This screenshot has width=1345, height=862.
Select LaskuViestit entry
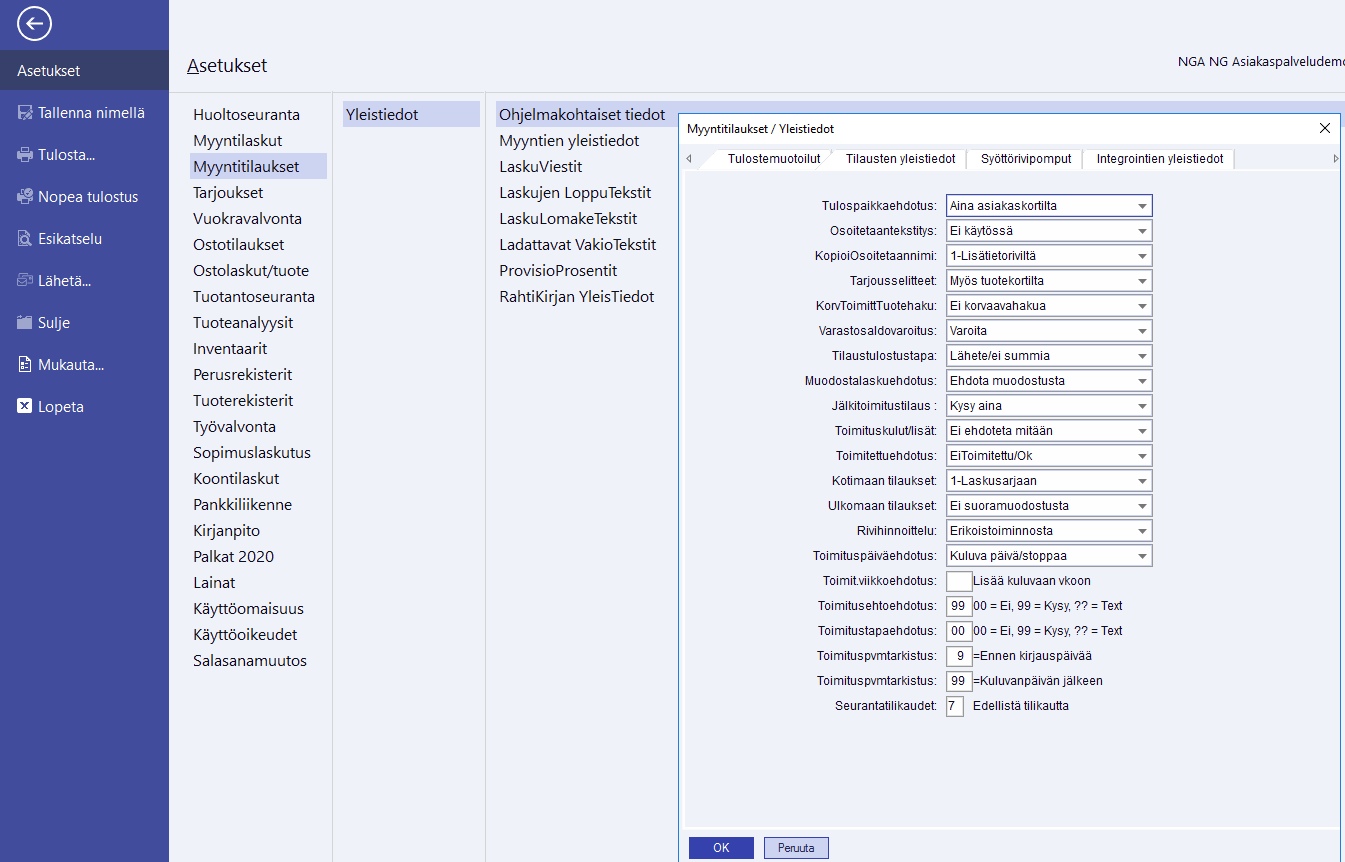[541, 167]
